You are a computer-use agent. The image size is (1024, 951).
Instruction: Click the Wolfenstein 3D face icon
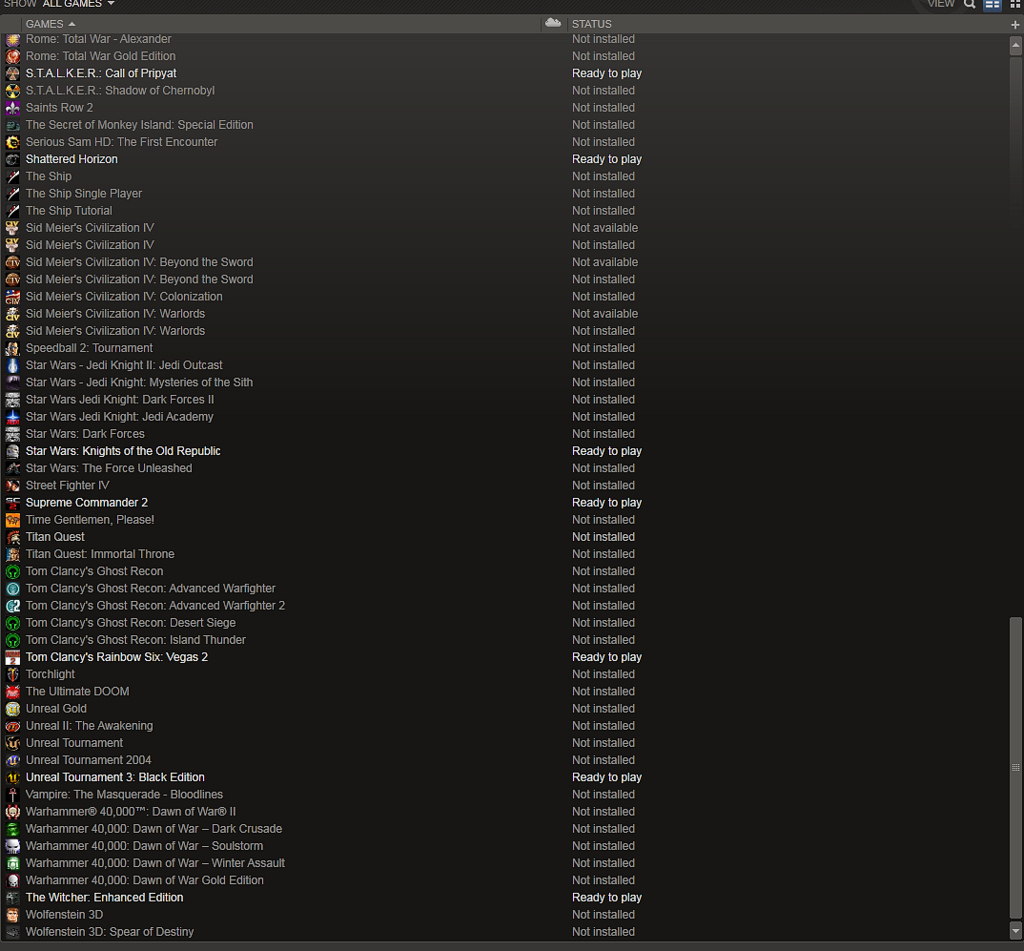tap(12, 915)
